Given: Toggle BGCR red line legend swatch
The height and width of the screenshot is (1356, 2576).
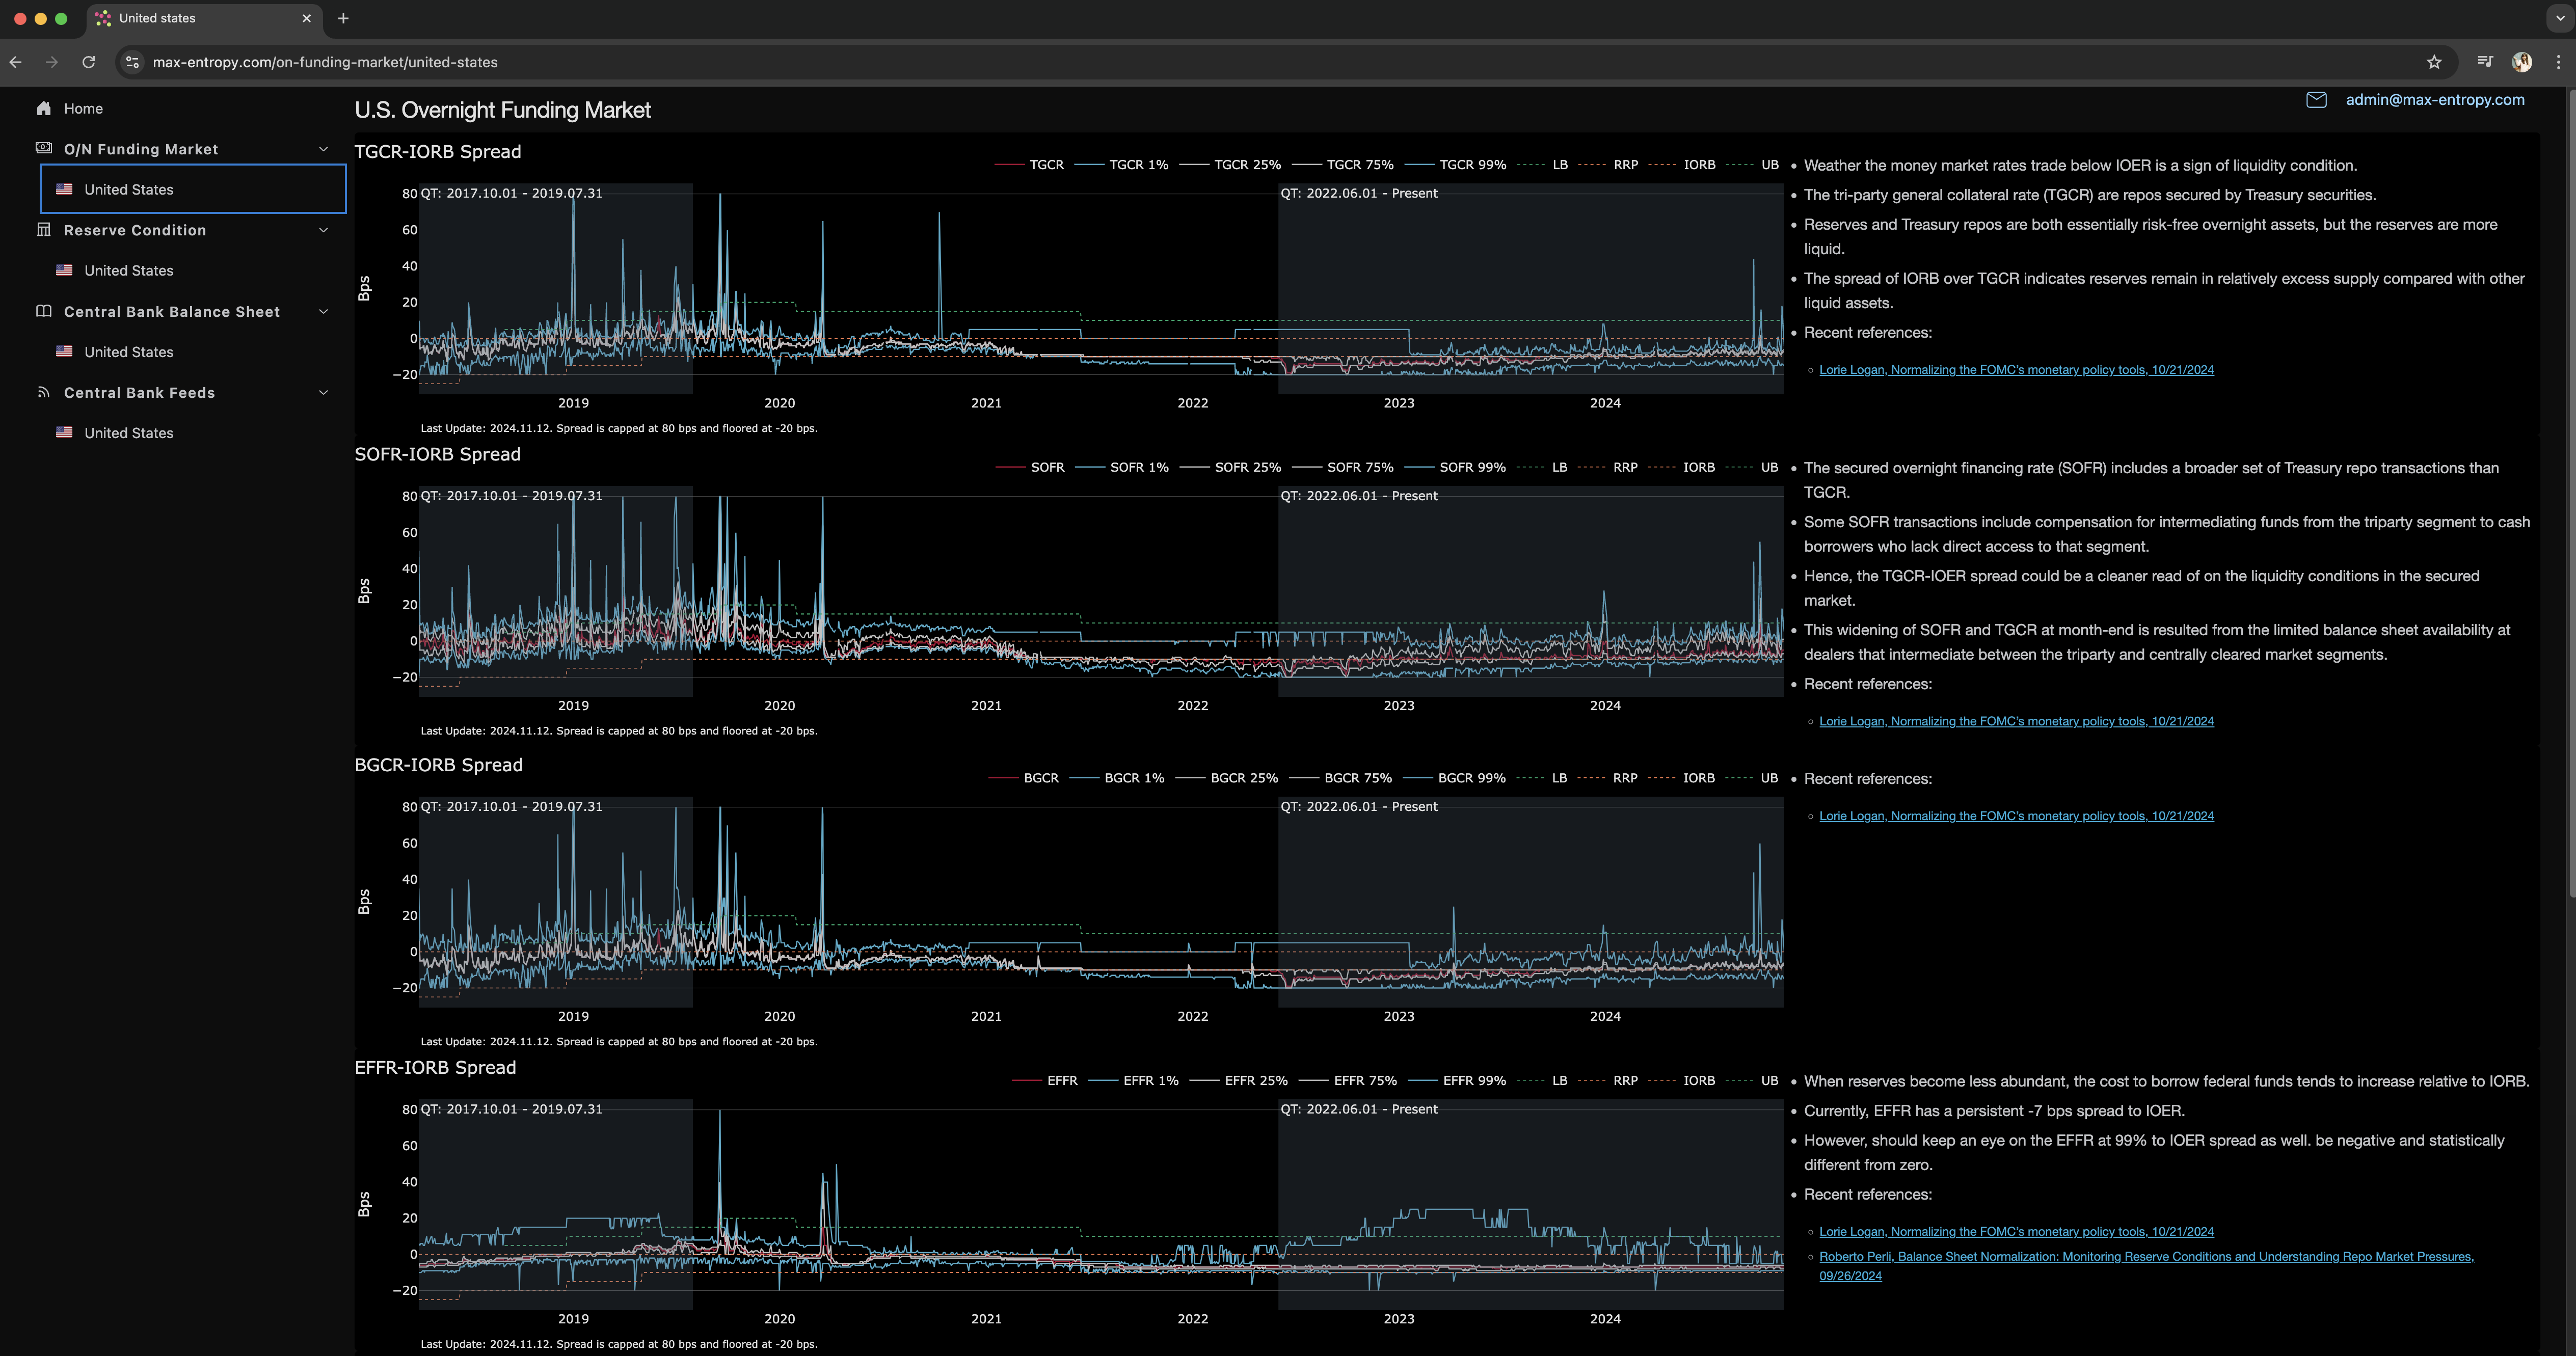Looking at the screenshot, I should (x=1003, y=778).
